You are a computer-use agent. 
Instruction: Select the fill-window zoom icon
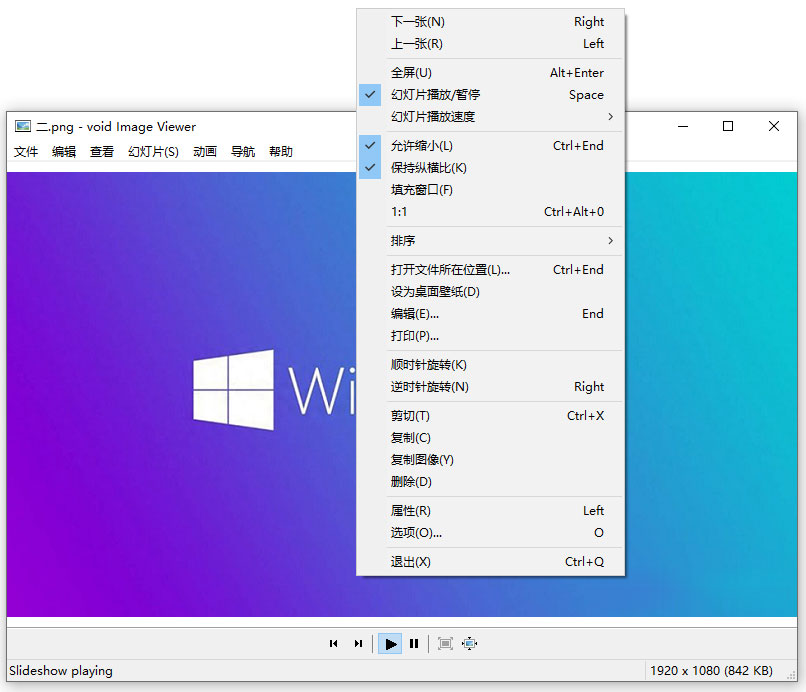click(470, 643)
